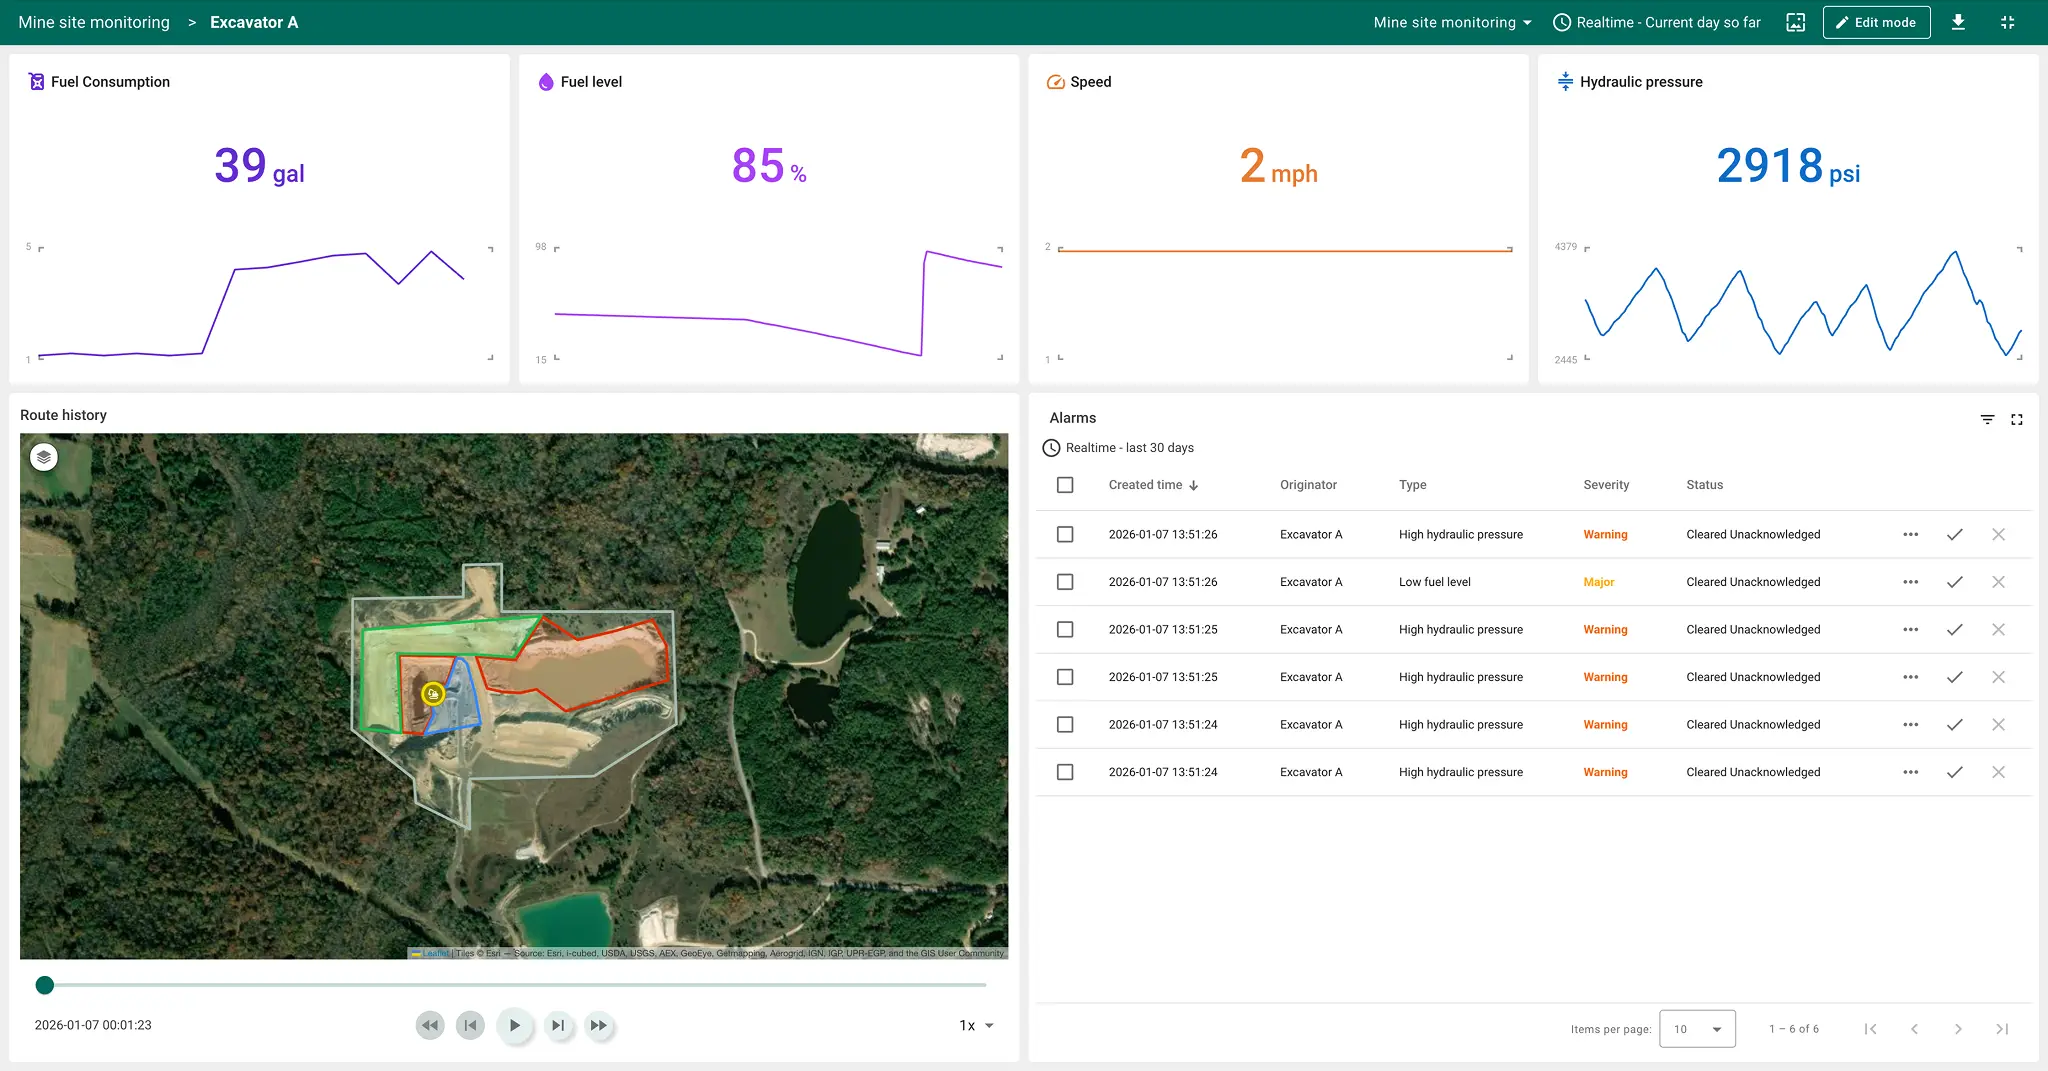Click the Edit mode button
Screen dimensions: 2048x1071
(1876, 22)
